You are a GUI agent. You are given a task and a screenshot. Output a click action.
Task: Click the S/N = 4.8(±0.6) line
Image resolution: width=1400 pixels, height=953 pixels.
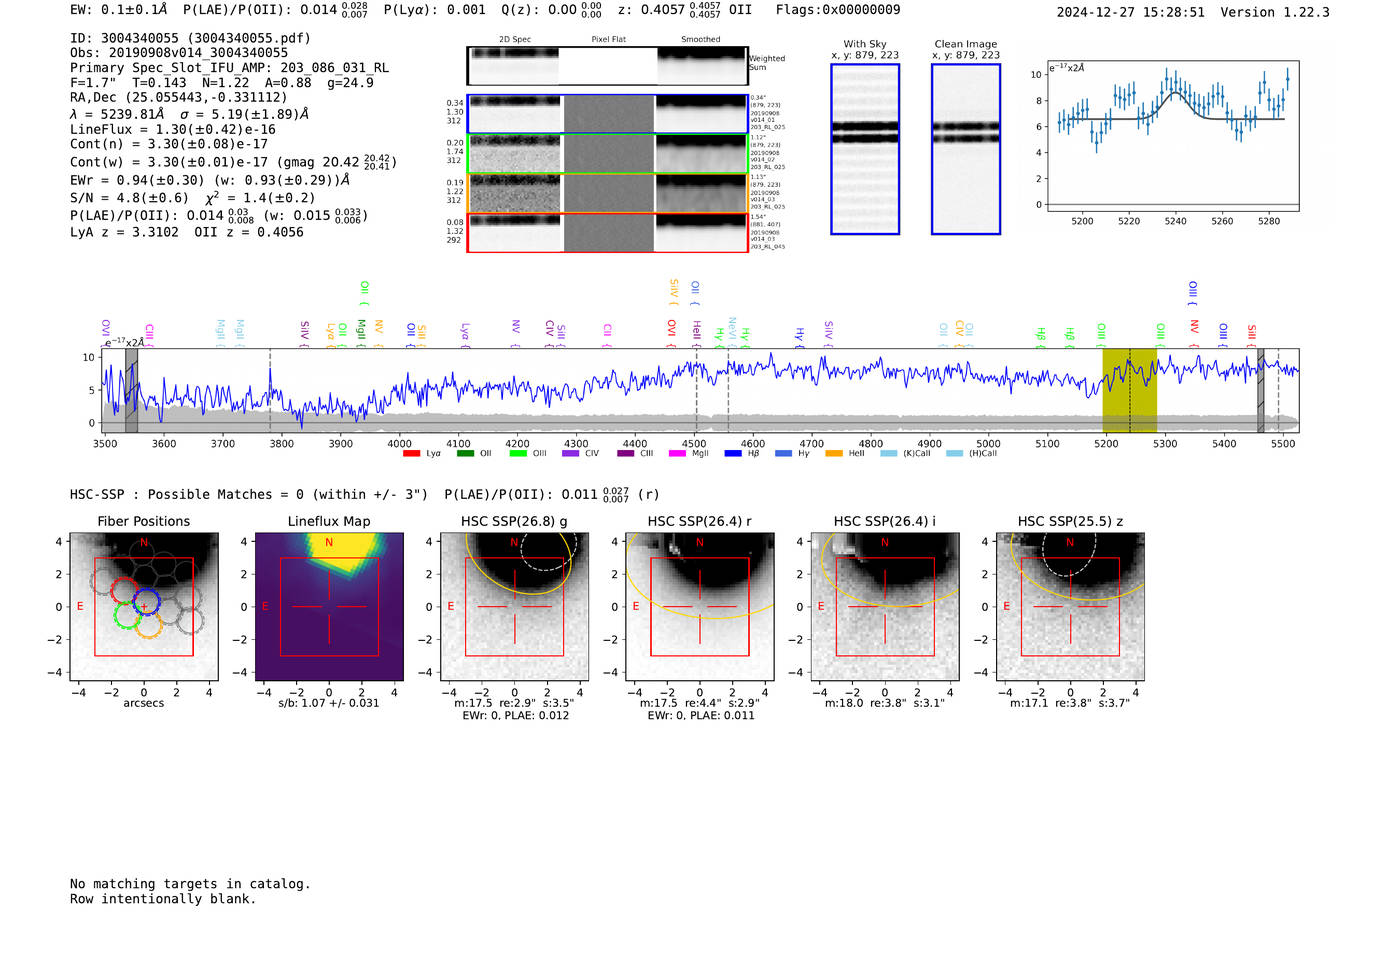(192, 197)
